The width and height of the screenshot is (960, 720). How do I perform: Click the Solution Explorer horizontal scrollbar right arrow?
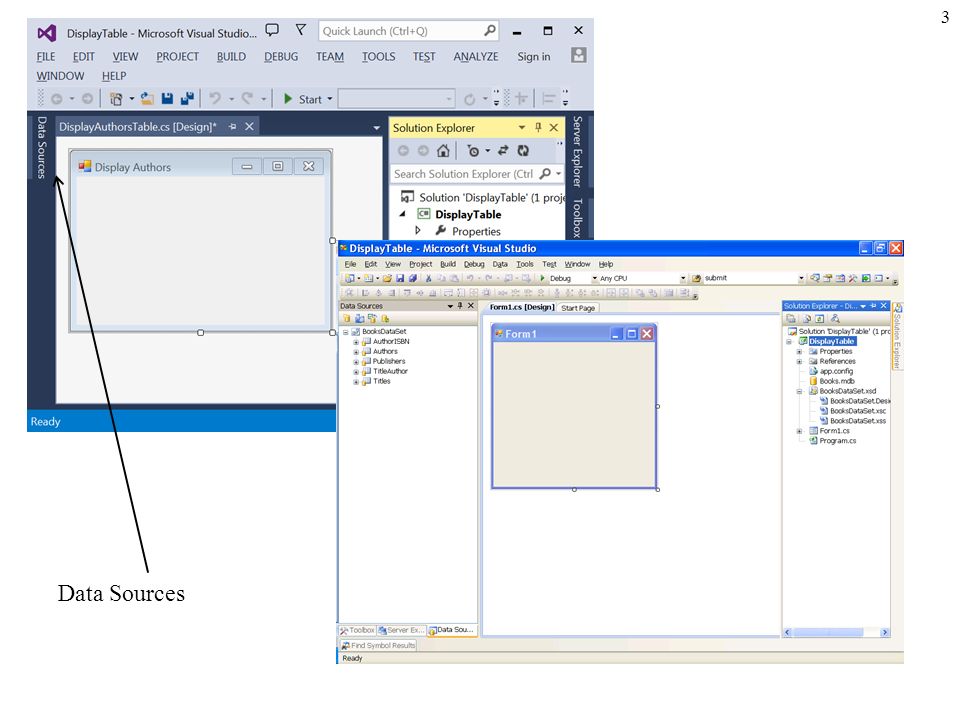point(885,632)
